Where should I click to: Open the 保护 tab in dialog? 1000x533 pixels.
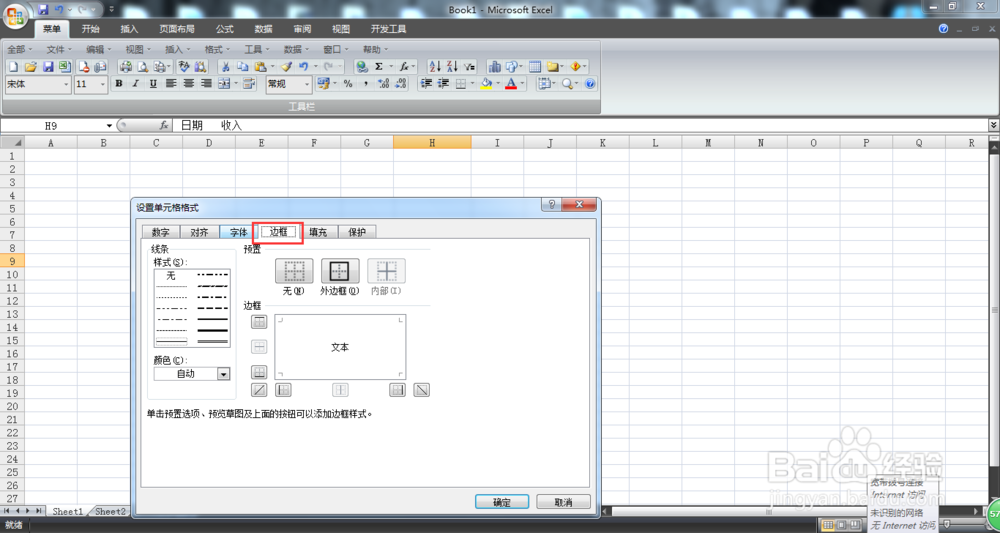point(357,232)
